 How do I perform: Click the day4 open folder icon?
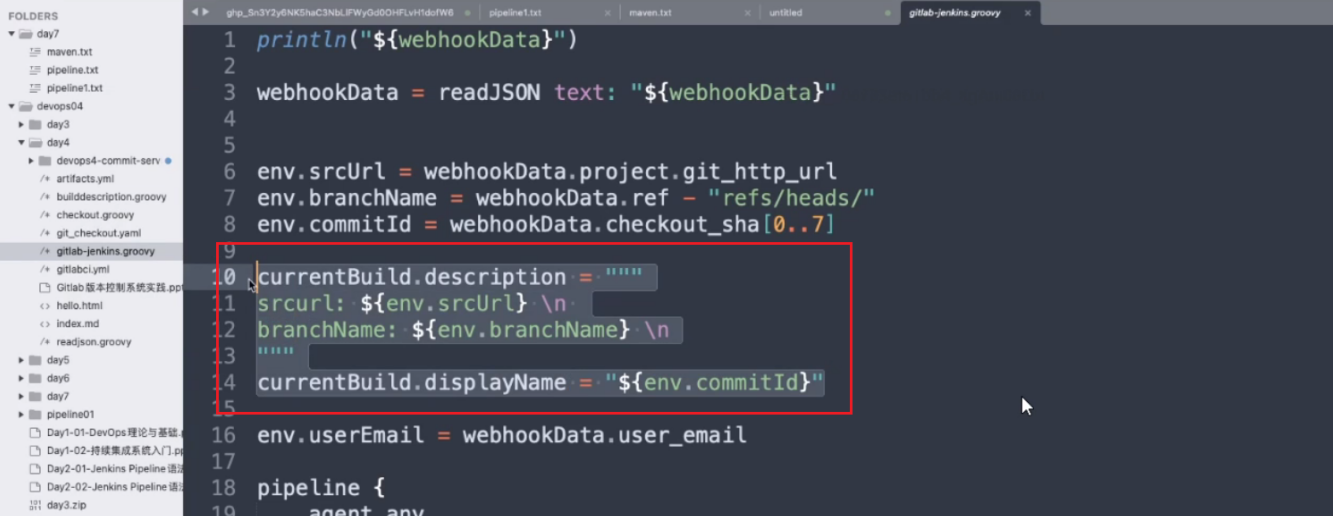coord(35,142)
